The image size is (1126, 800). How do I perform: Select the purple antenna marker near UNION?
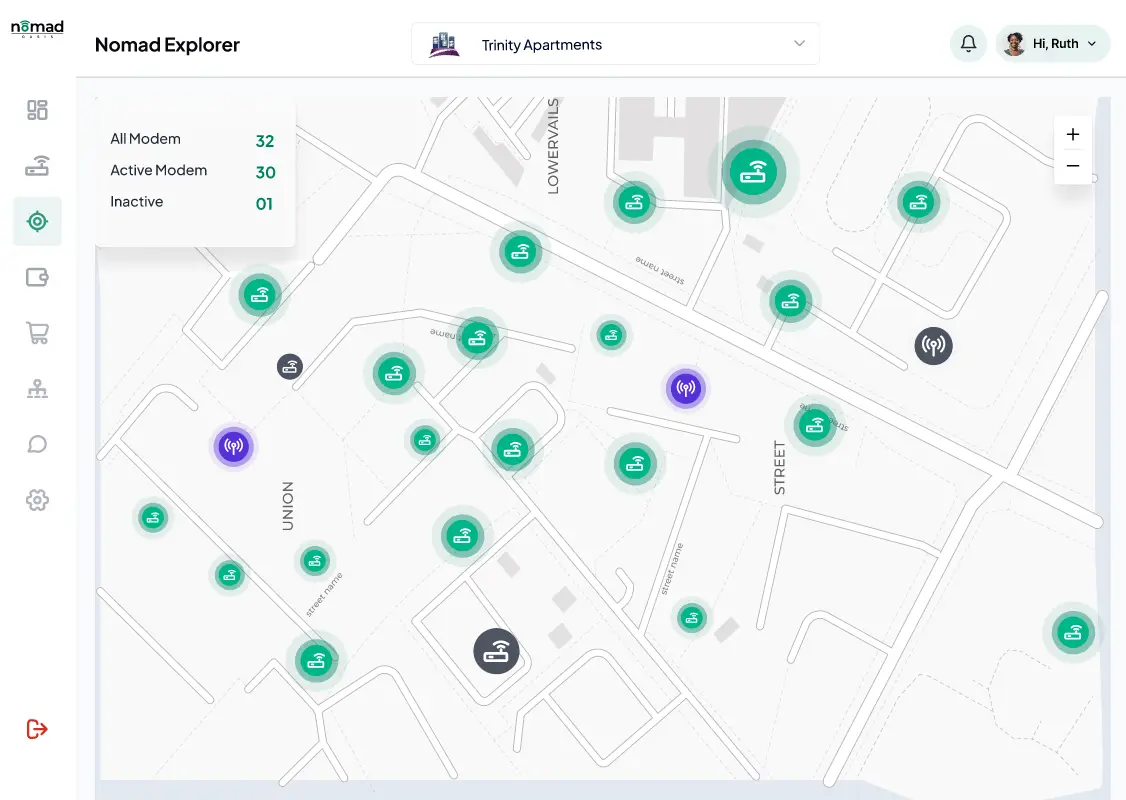coord(233,446)
